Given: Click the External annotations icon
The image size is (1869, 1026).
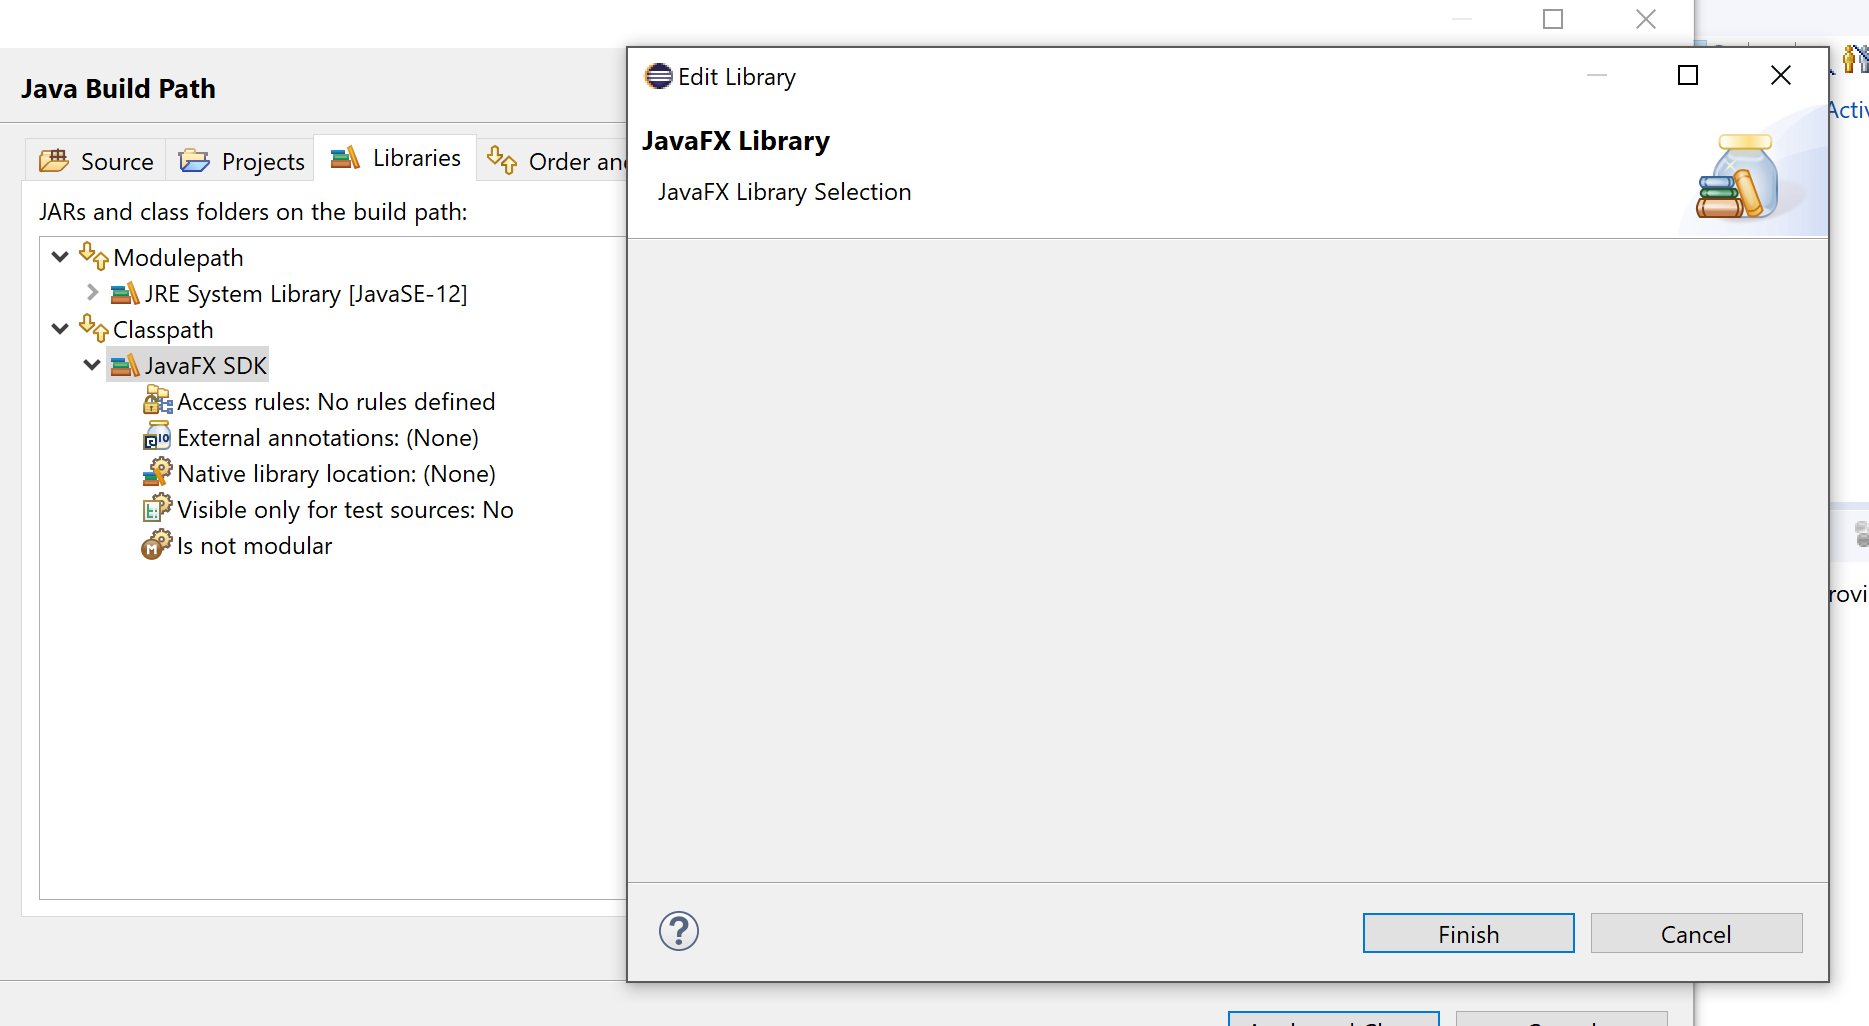Looking at the screenshot, I should pos(157,435).
